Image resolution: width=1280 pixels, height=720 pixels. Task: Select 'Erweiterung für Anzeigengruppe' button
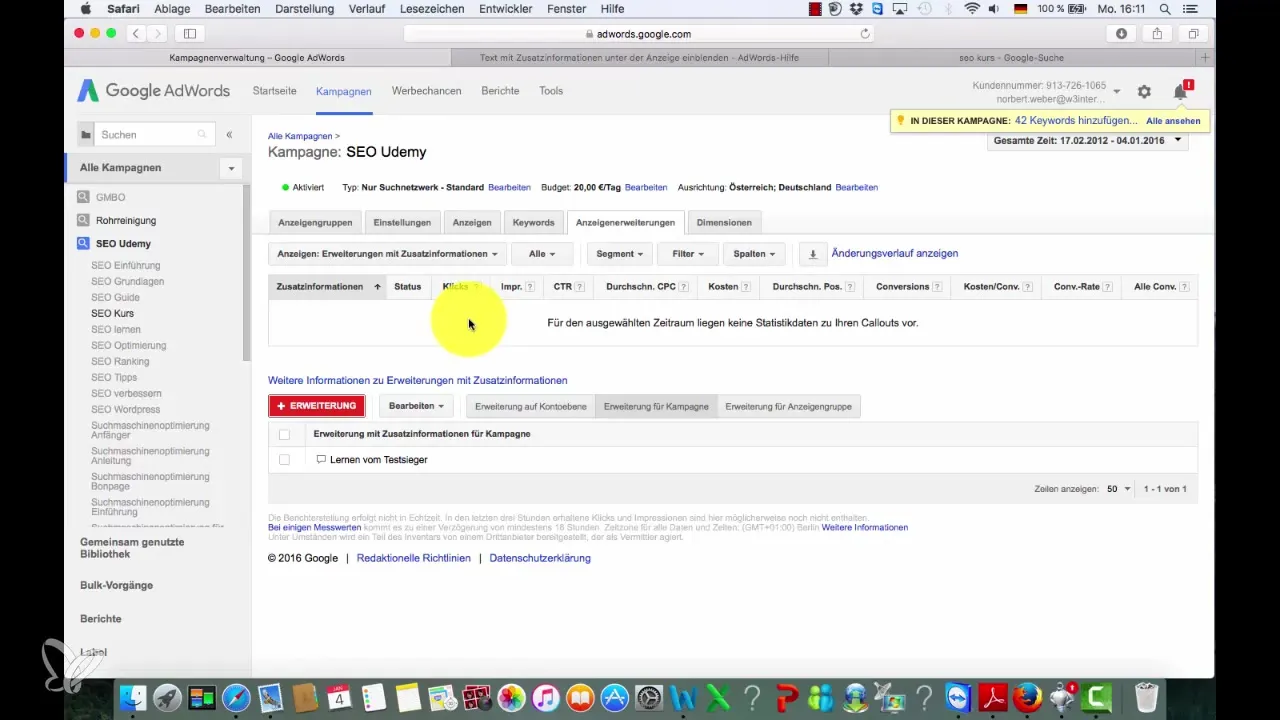pyautogui.click(x=789, y=406)
